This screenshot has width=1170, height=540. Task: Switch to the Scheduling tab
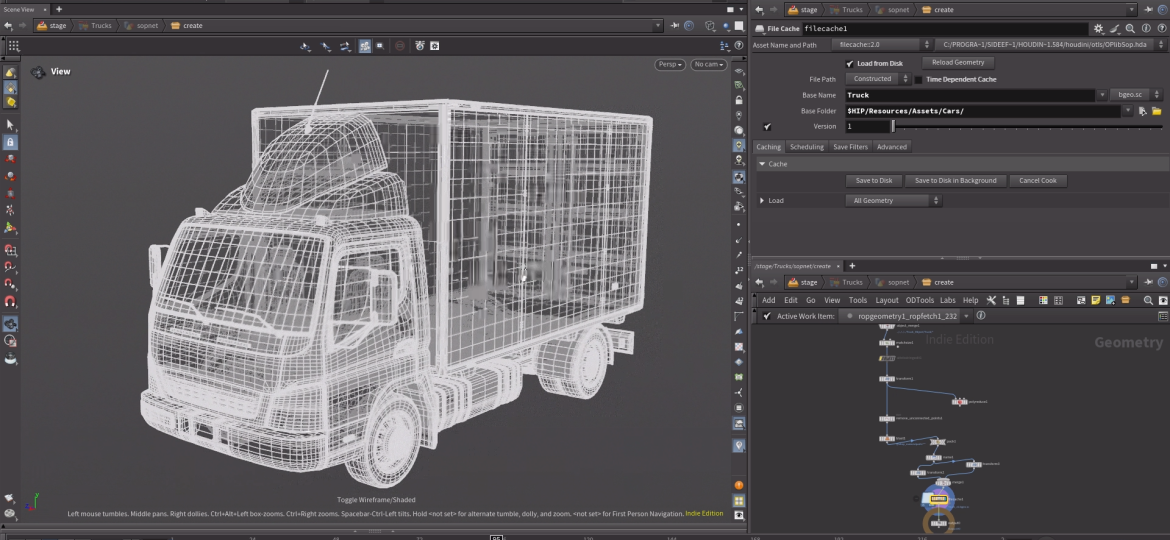pyautogui.click(x=807, y=147)
